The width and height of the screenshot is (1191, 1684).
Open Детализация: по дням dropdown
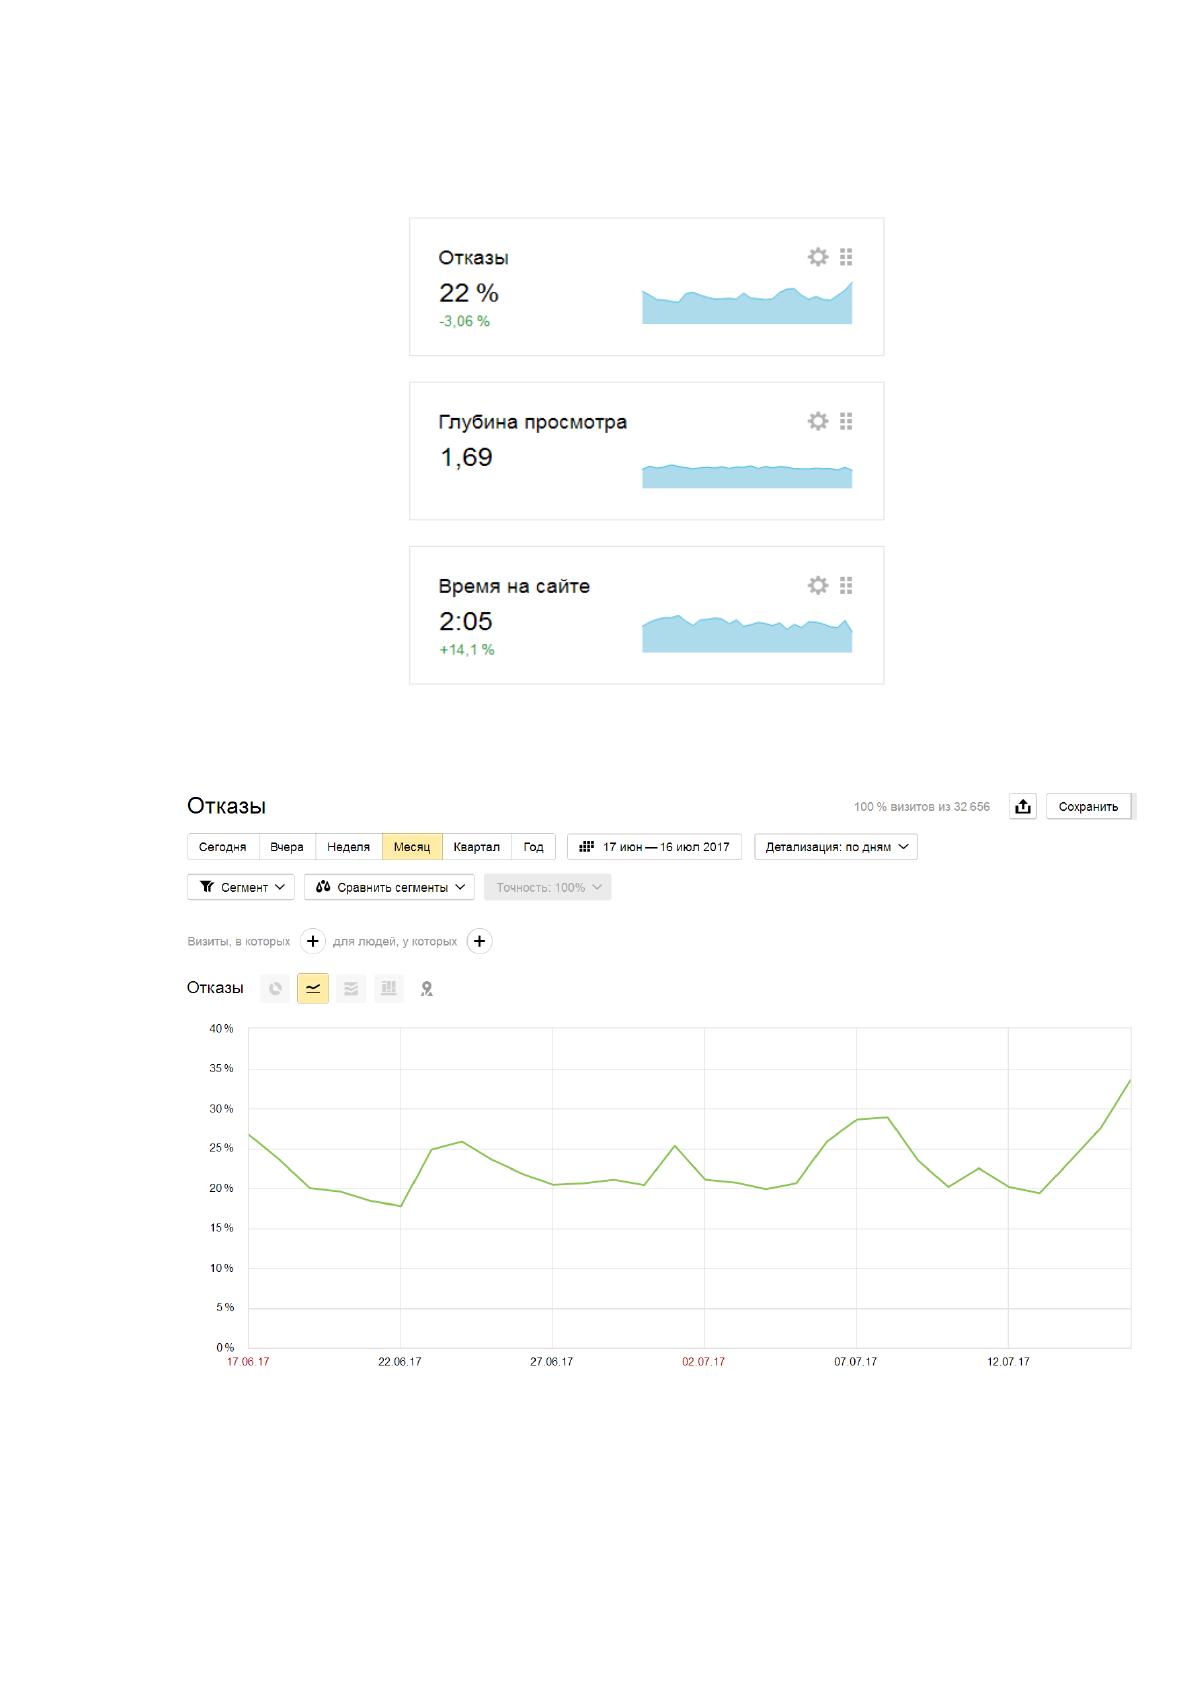tap(836, 847)
